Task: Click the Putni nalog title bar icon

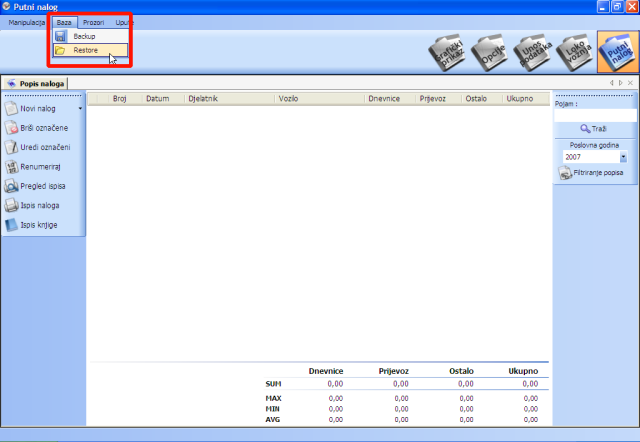Action: coord(6,6)
